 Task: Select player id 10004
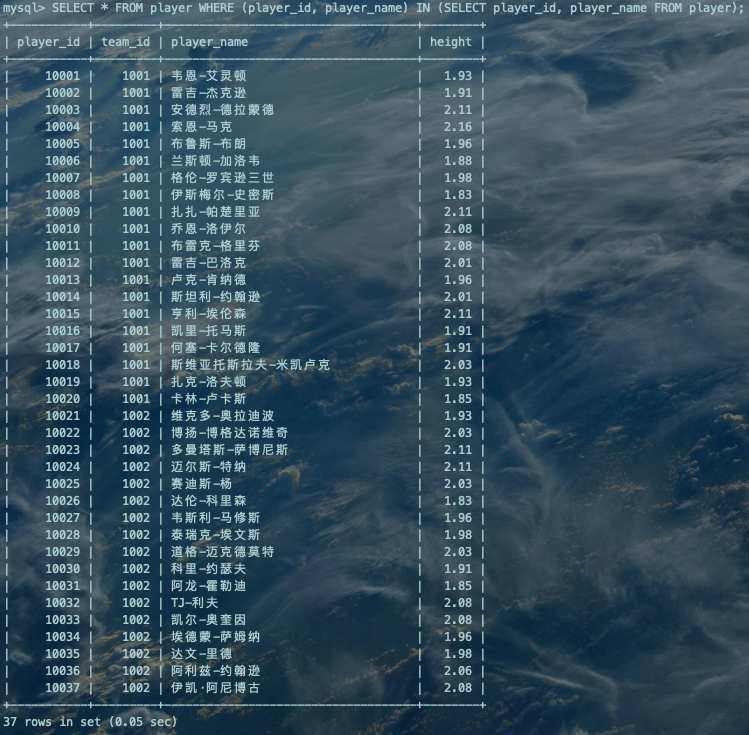click(x=63, y=127)
